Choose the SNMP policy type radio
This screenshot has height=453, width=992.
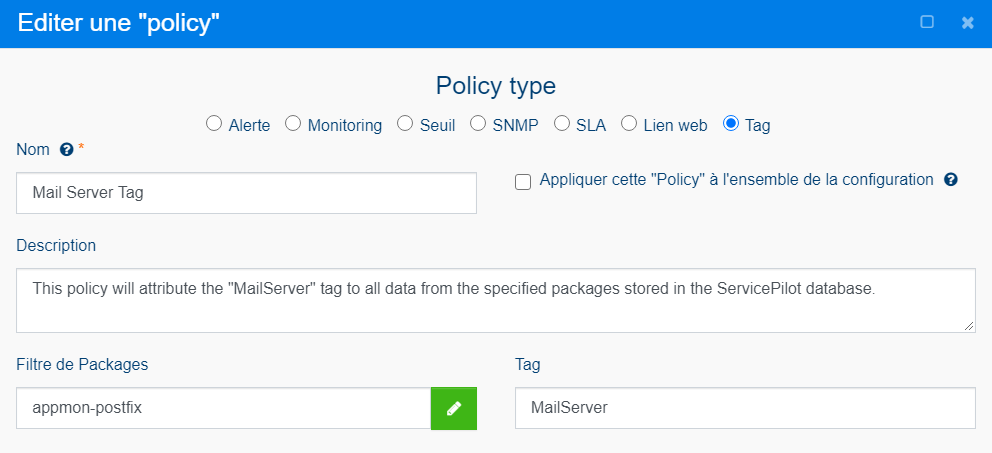coord(478,123)
